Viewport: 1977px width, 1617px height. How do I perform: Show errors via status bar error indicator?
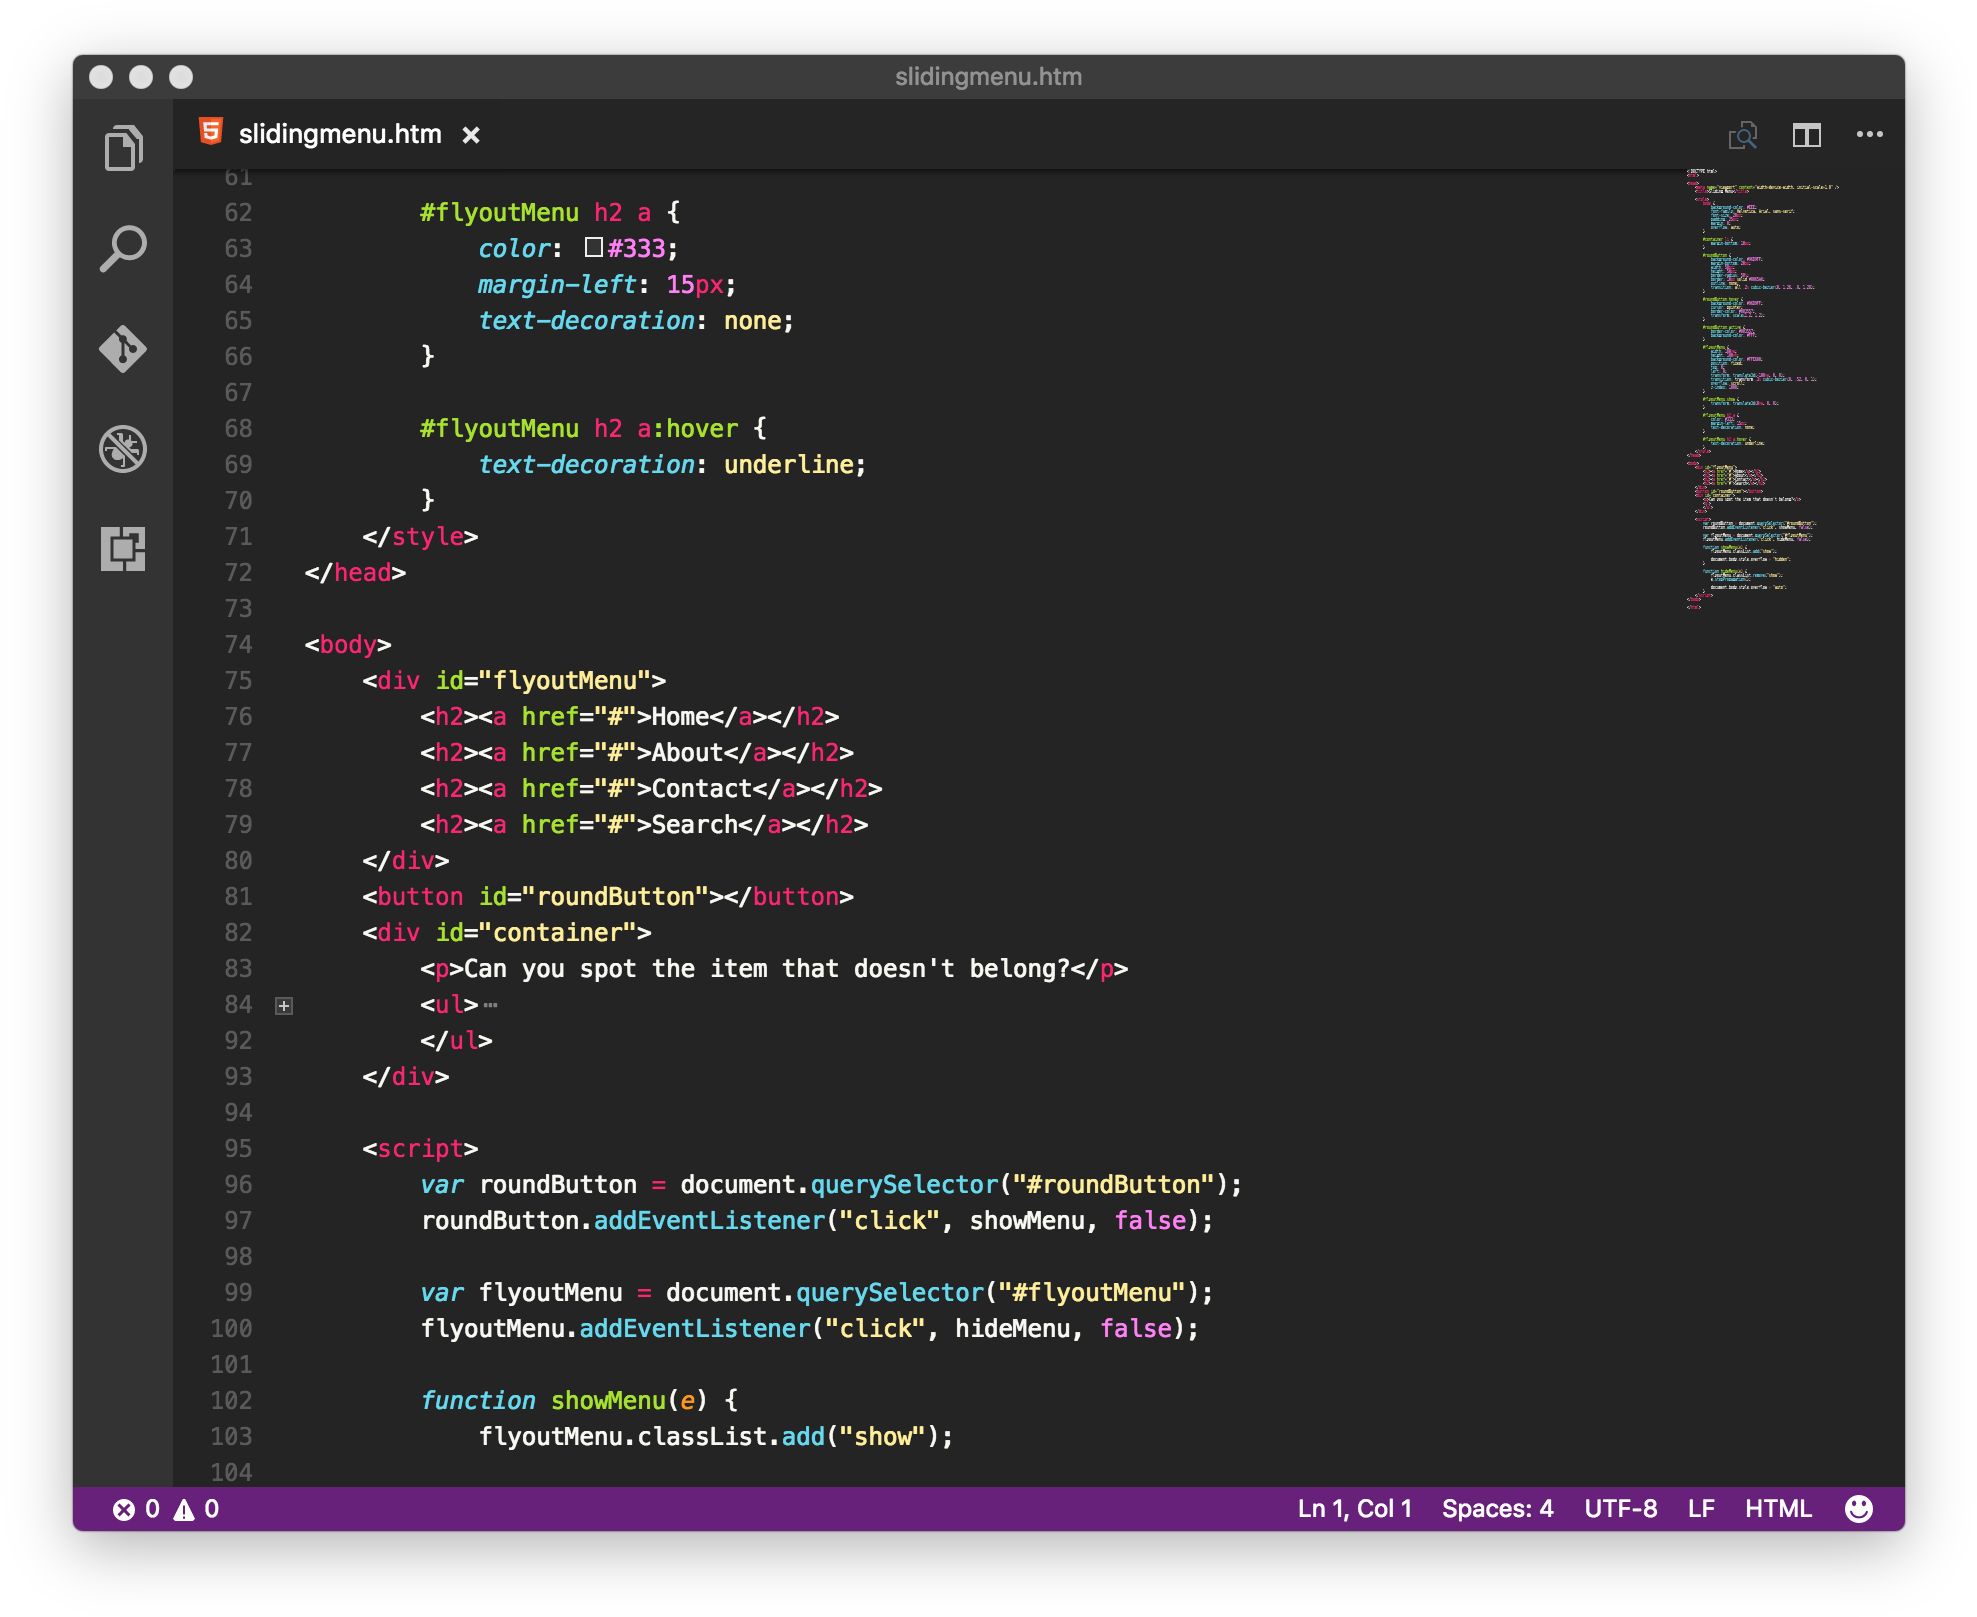pyautogui.click(x=137, y=1509)
